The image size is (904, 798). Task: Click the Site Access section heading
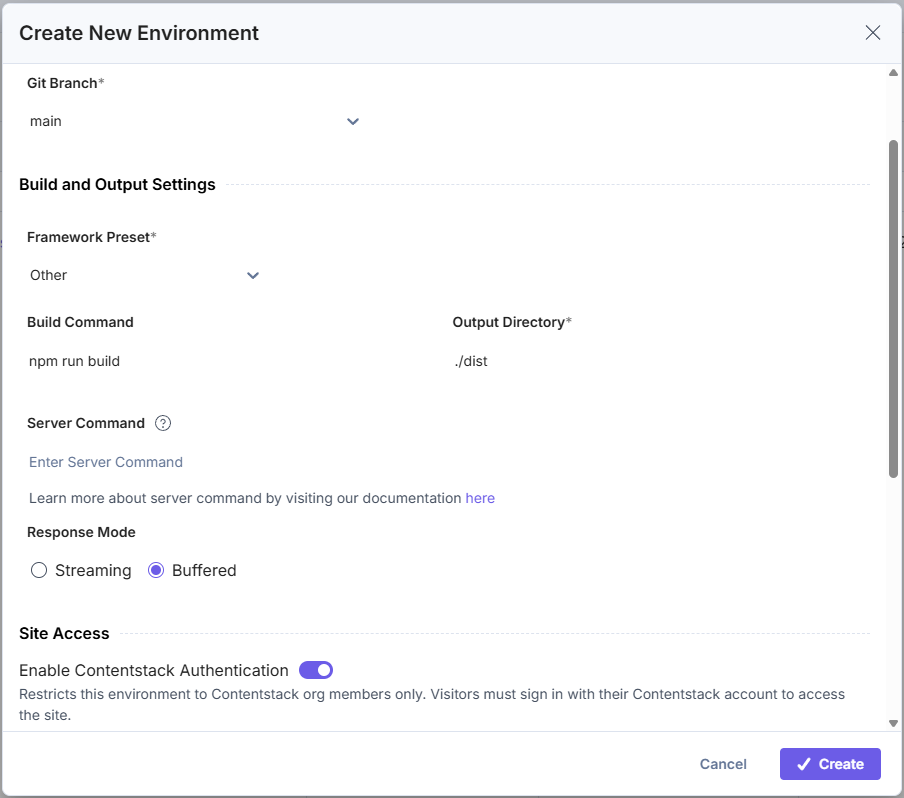point(64,634)
